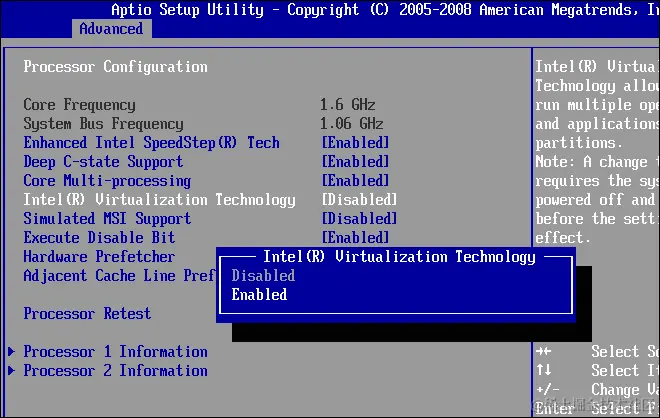Change the Simulated MSI Support [Disabled] value

coord(359,218)
